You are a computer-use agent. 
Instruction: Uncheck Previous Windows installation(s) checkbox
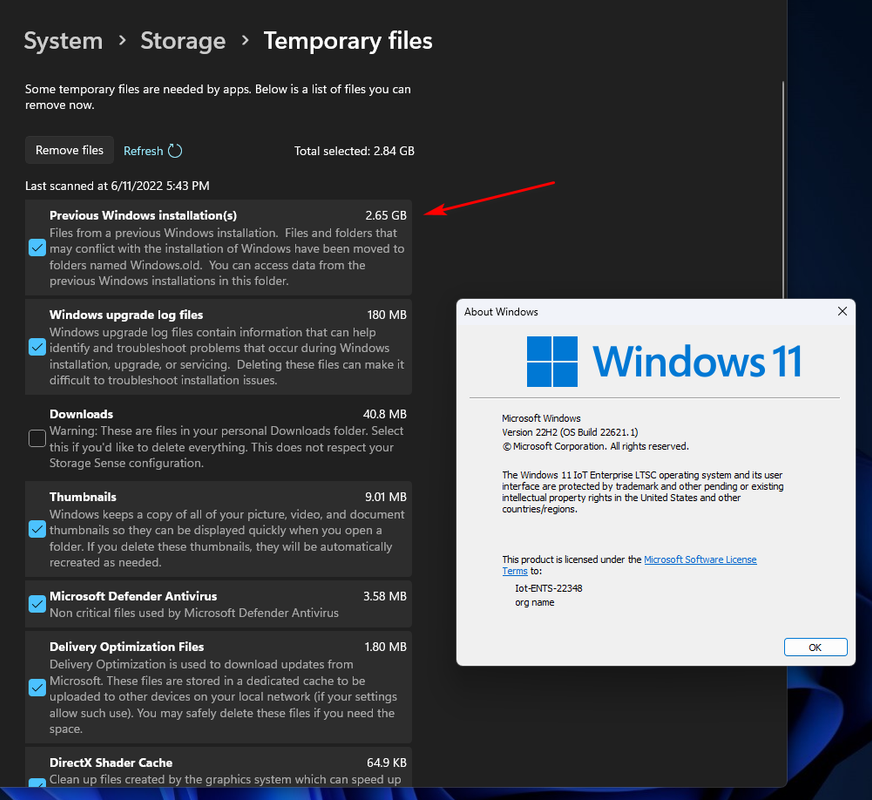click(x=37, y=247)
